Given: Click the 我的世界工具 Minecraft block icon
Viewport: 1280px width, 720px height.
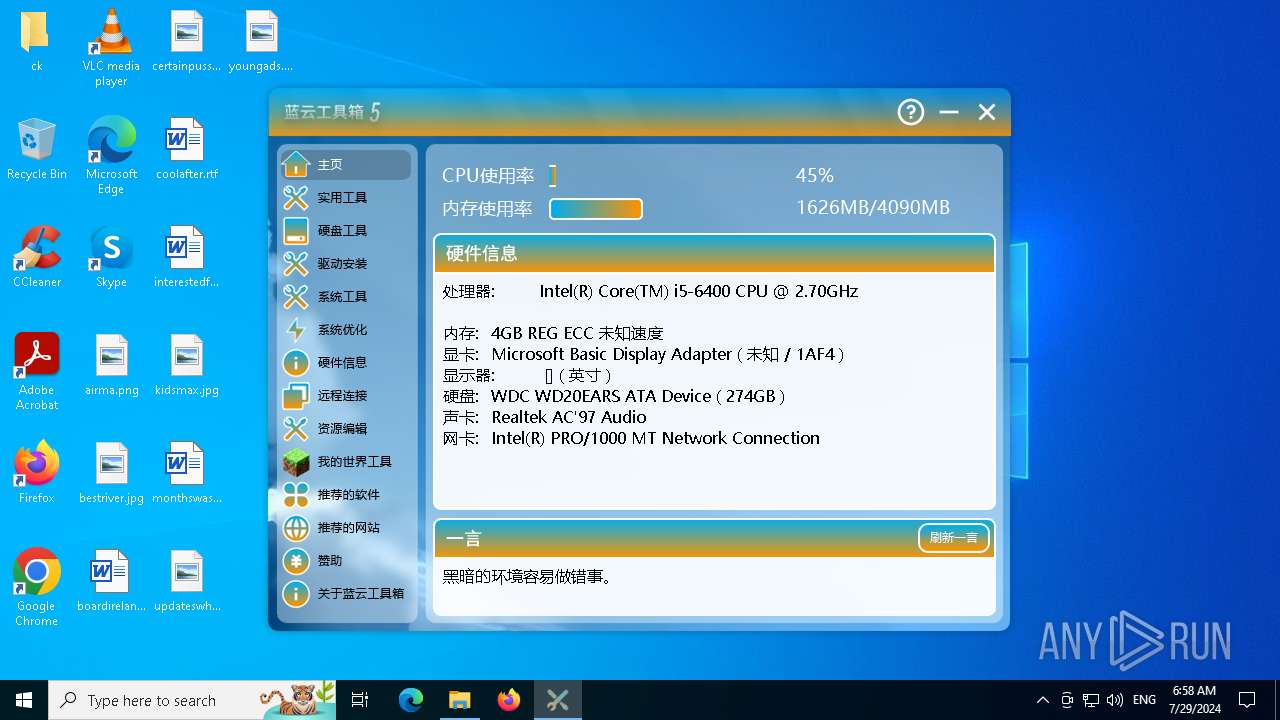Looking at the screenshot, I should click(x=296, y=462).
